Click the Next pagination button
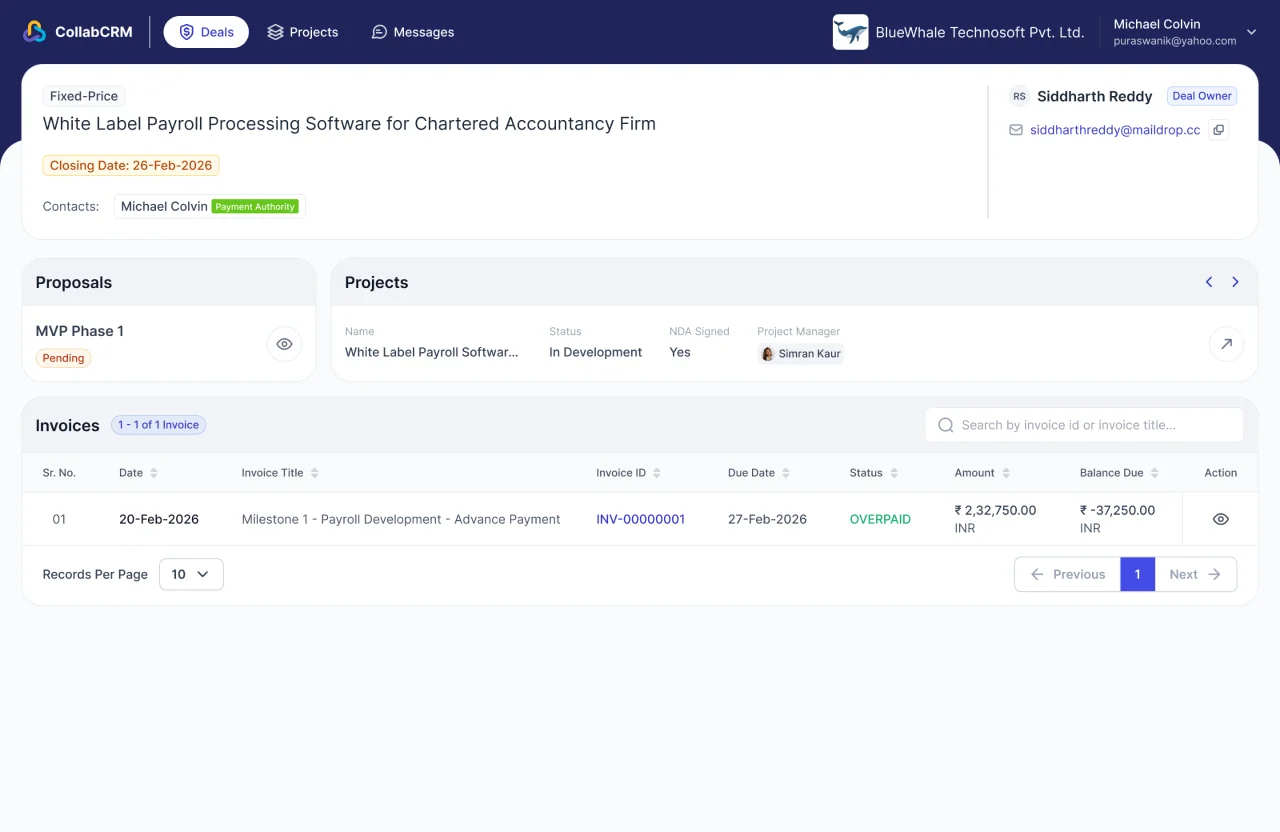This screenshot has width=1280, height=832. (x=1196, y=574)
